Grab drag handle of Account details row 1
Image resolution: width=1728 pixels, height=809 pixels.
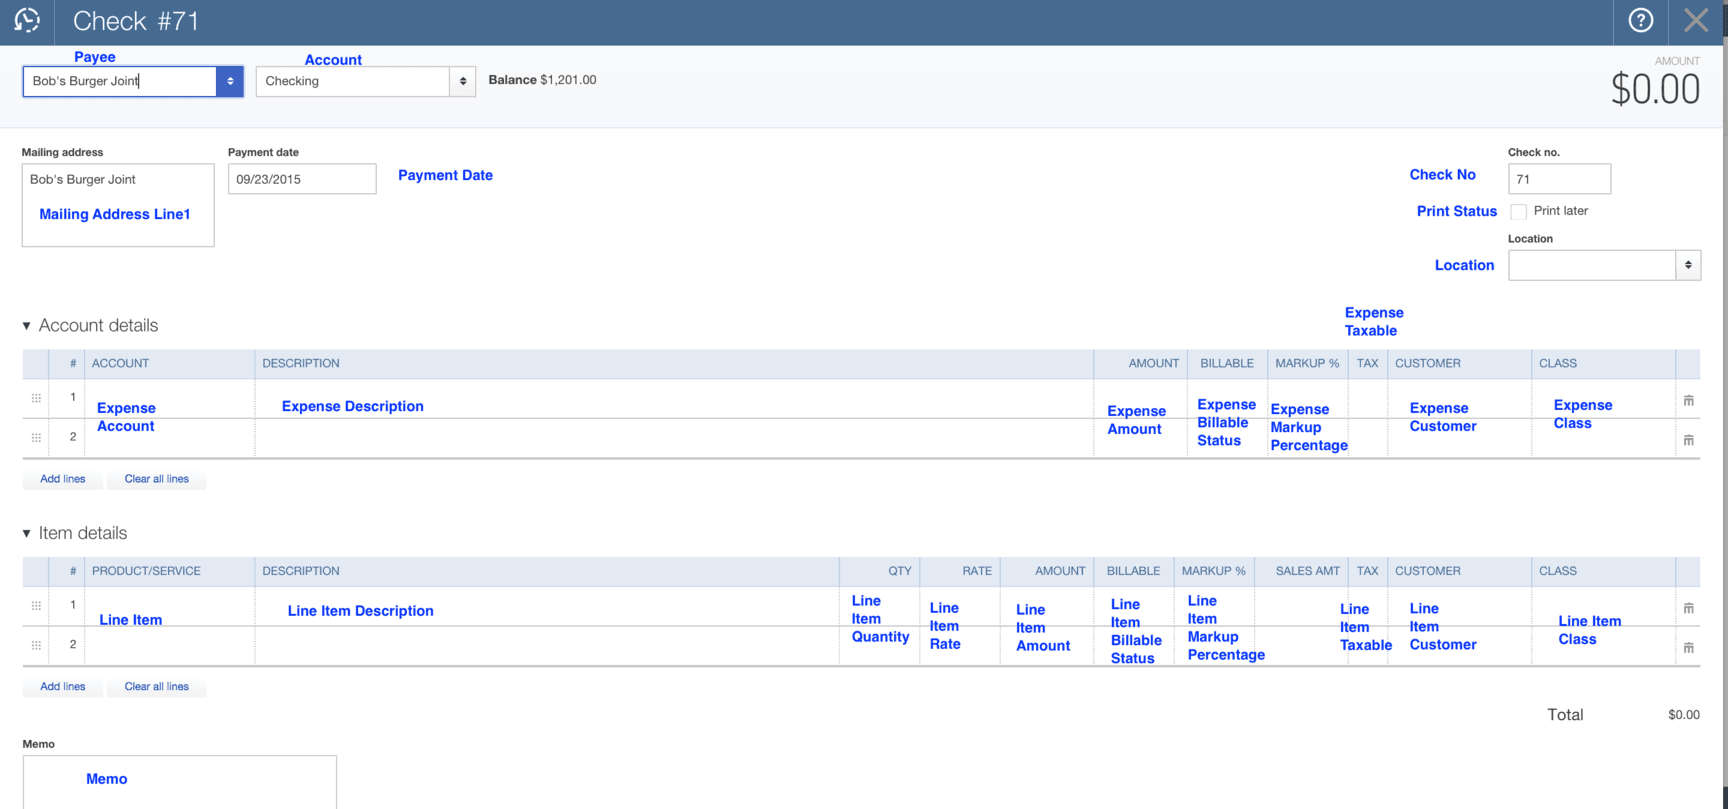coord(36,398)
